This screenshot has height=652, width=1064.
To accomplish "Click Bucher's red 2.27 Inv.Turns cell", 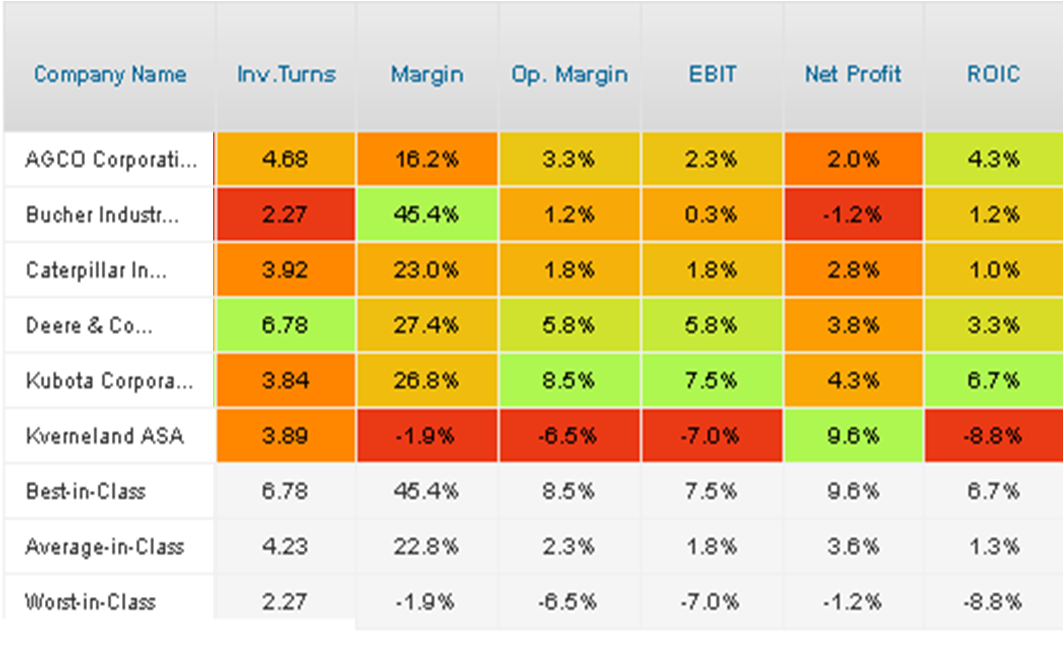I will [286, 215].
